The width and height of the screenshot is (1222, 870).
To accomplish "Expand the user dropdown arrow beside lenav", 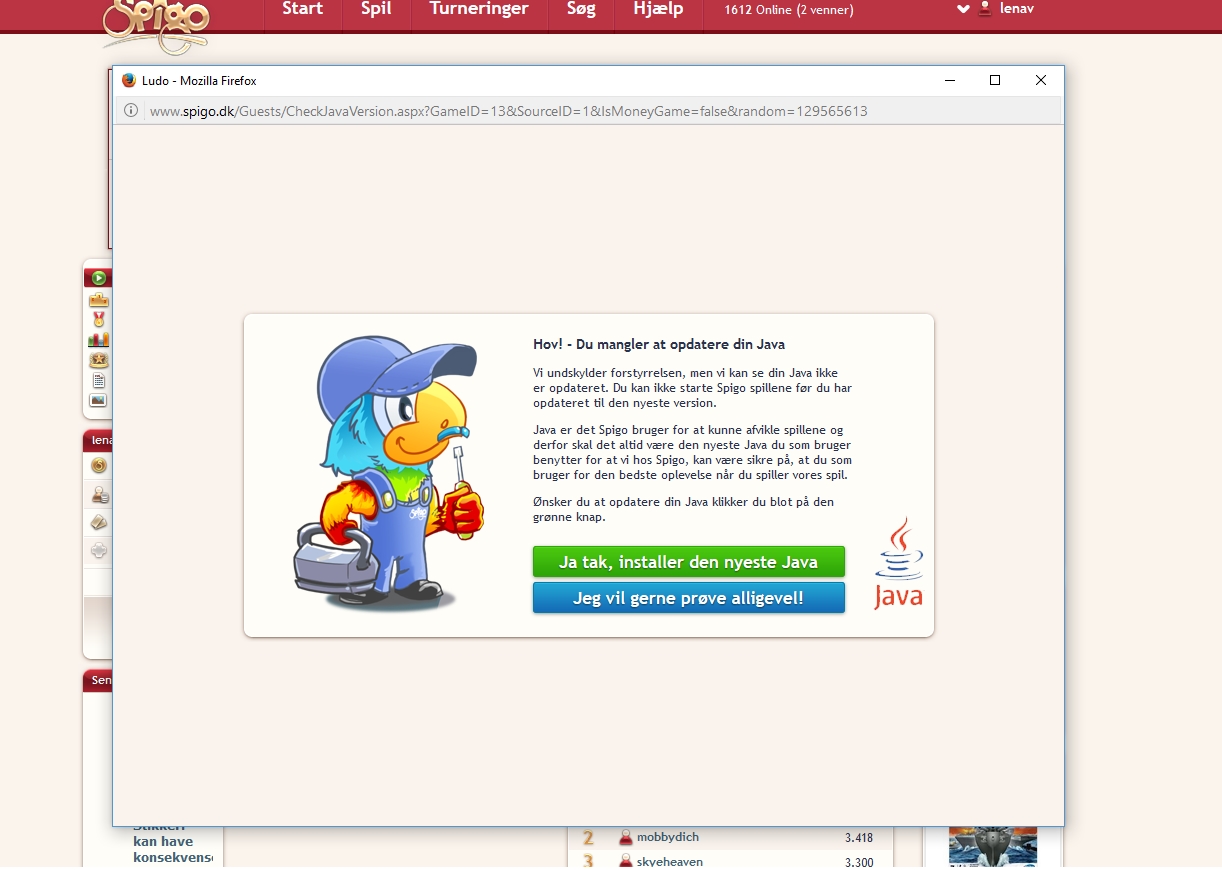I will (963, 9).
